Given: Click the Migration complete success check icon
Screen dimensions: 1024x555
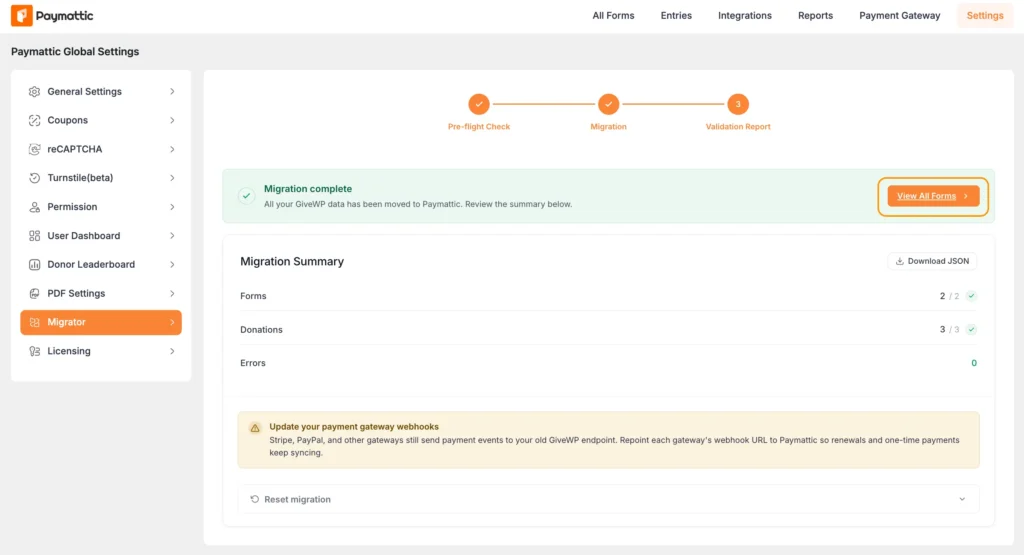Looking at the screenshot, I should pos(246,196).
